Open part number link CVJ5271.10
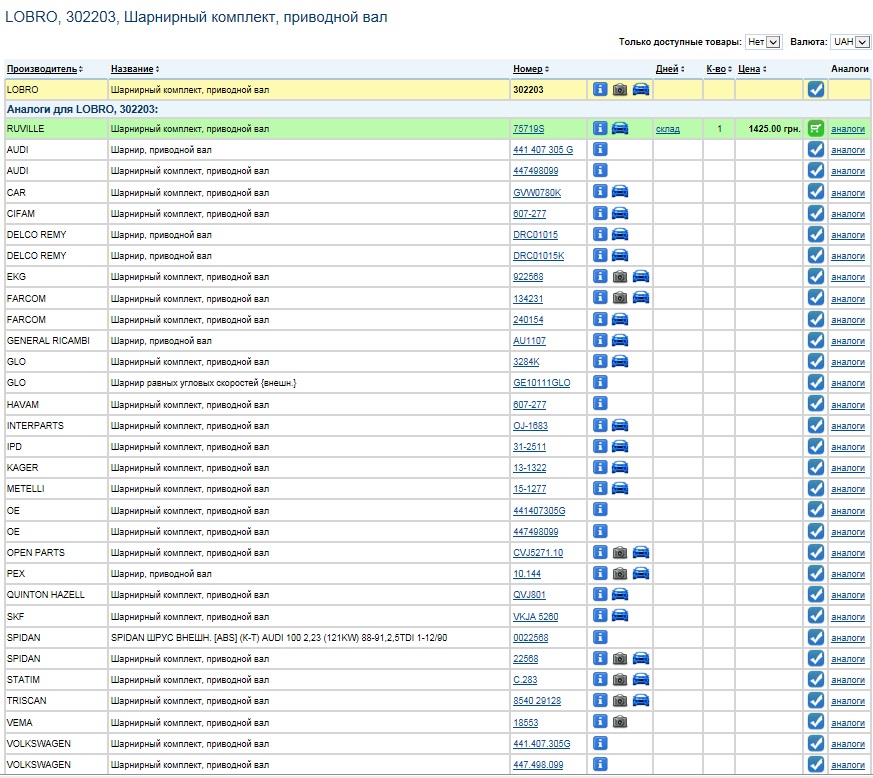Image resolution: width=873 pixels, height=778 pixels. click(x=537, y=553)
